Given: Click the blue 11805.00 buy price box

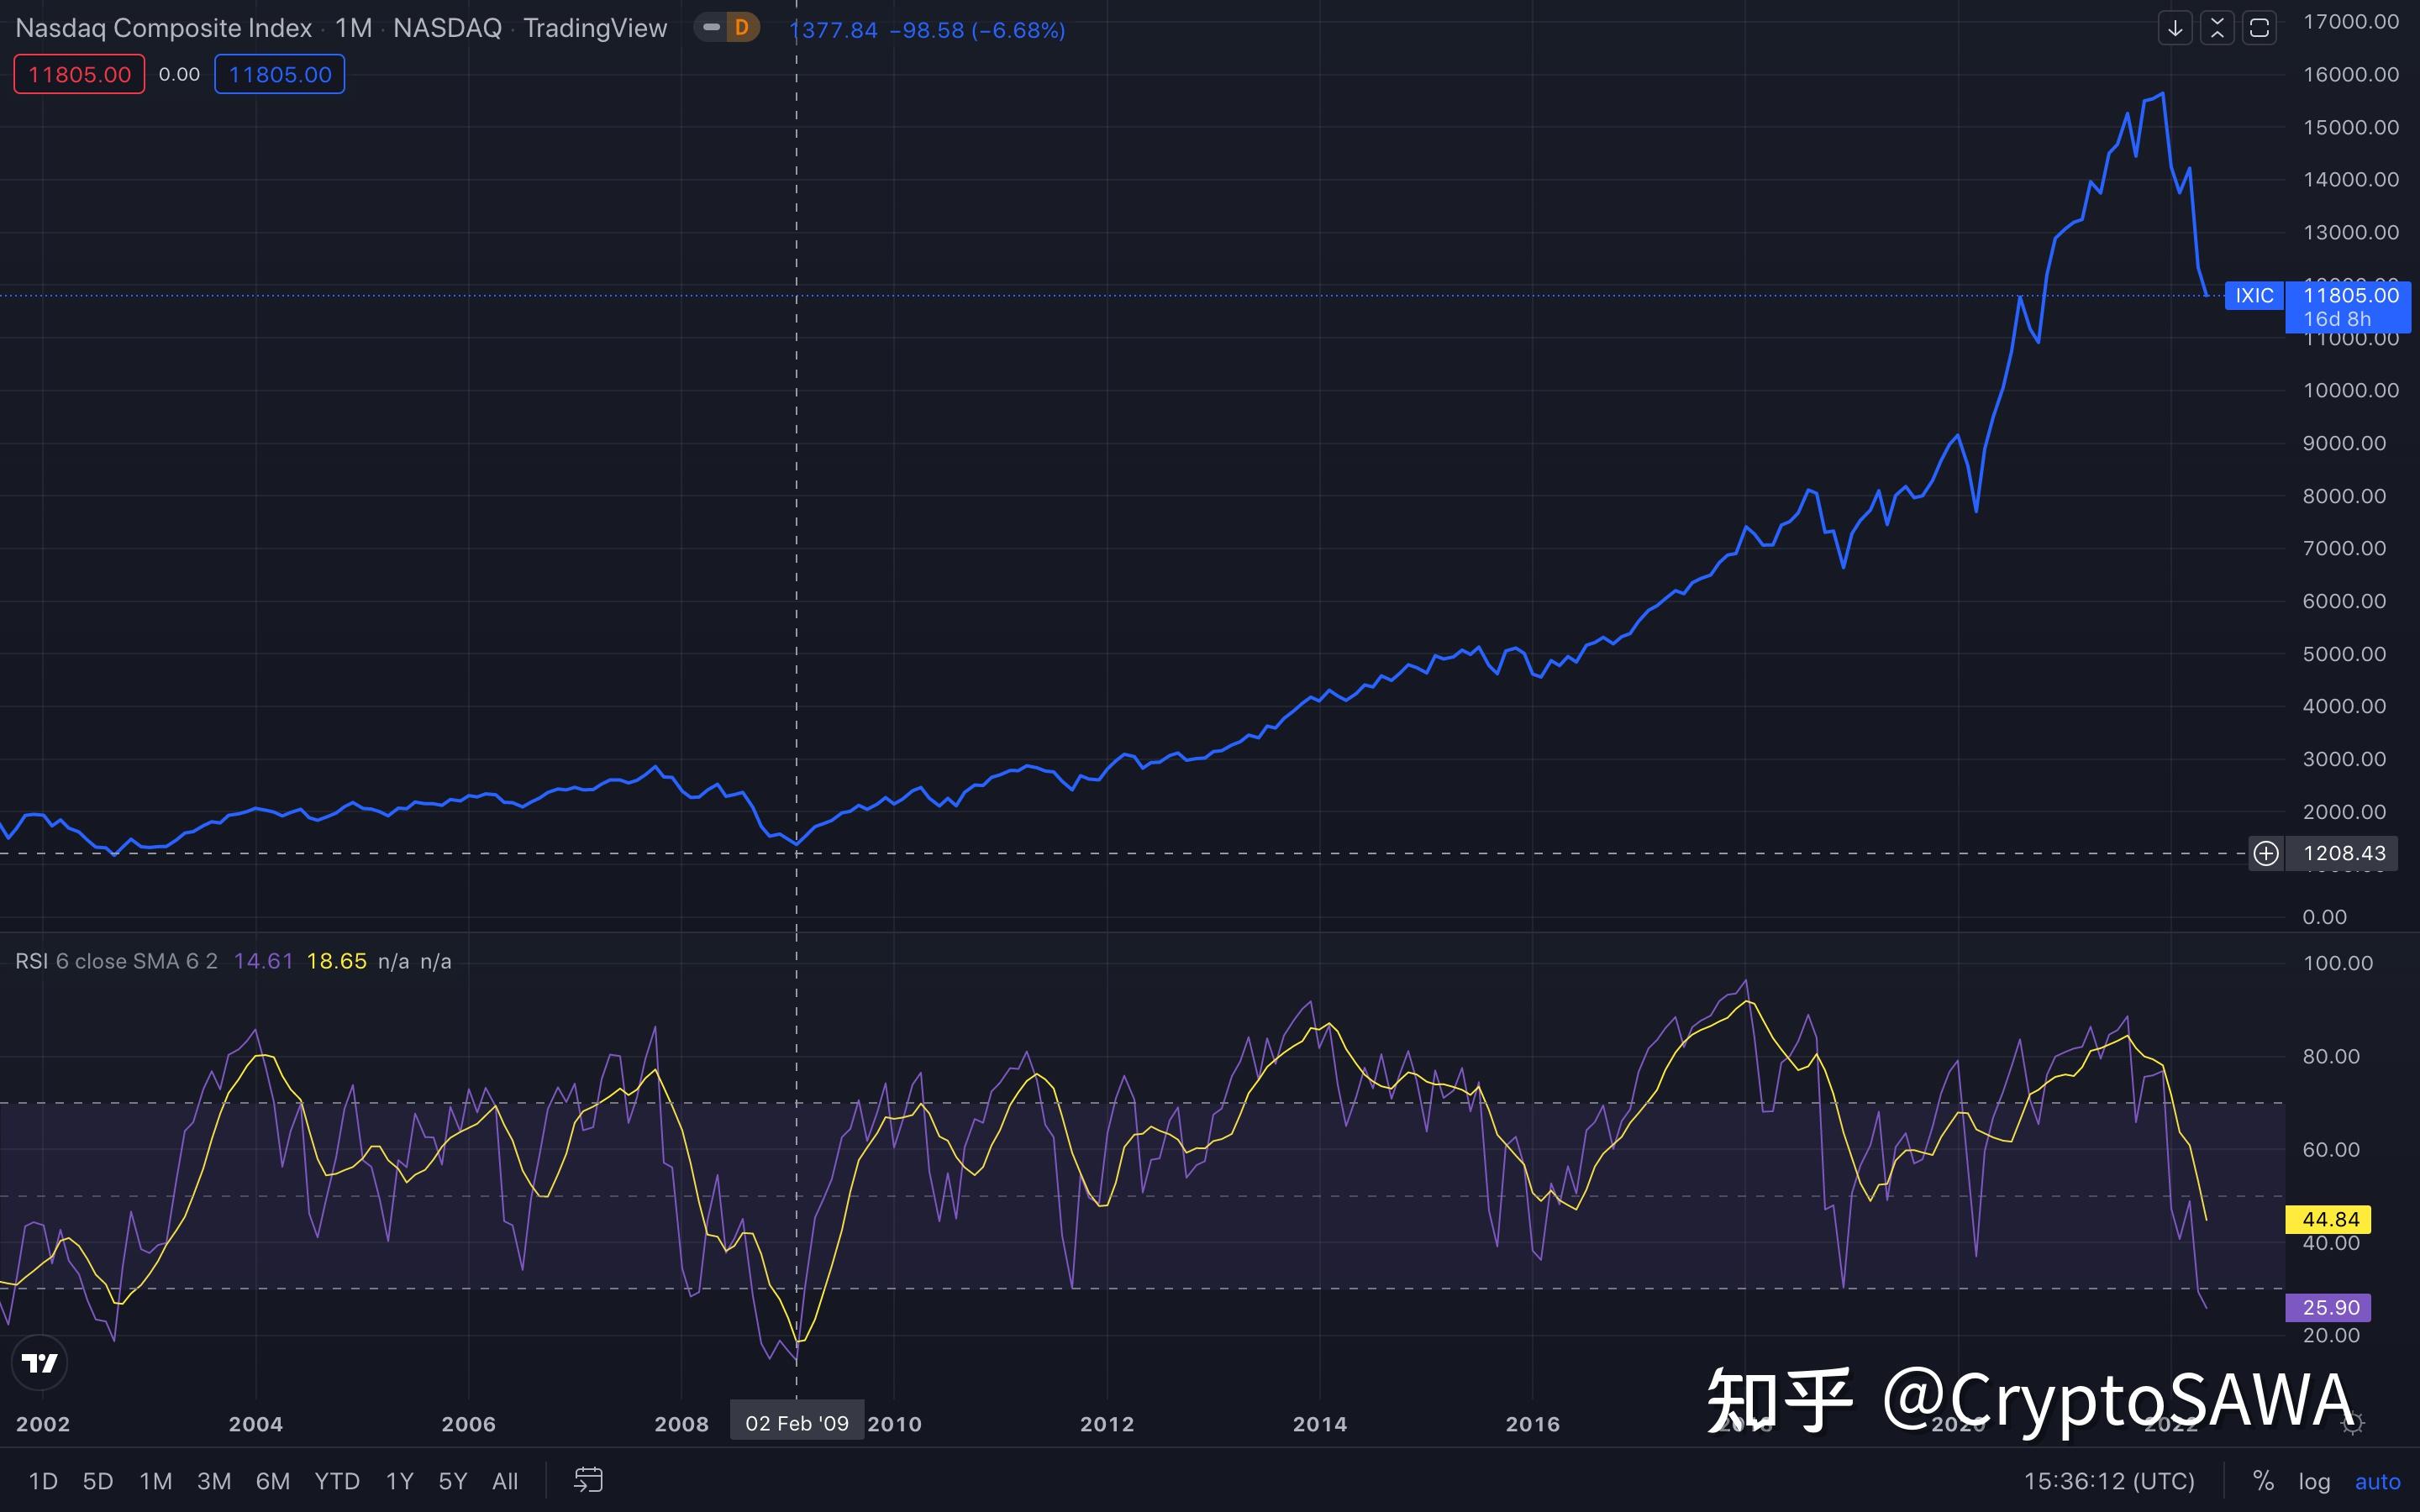Looking at the screenshot, I should point(280,74).
